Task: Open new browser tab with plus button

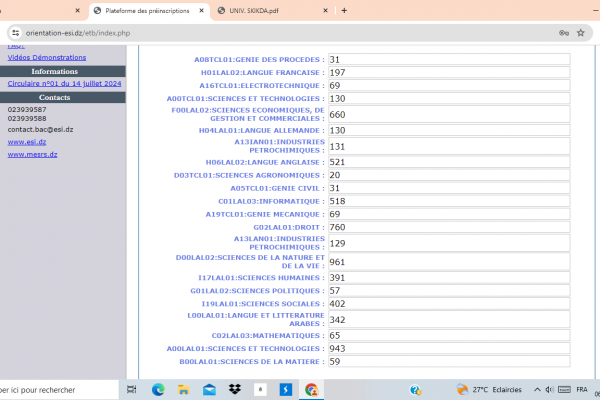Action: click(344, 11)
